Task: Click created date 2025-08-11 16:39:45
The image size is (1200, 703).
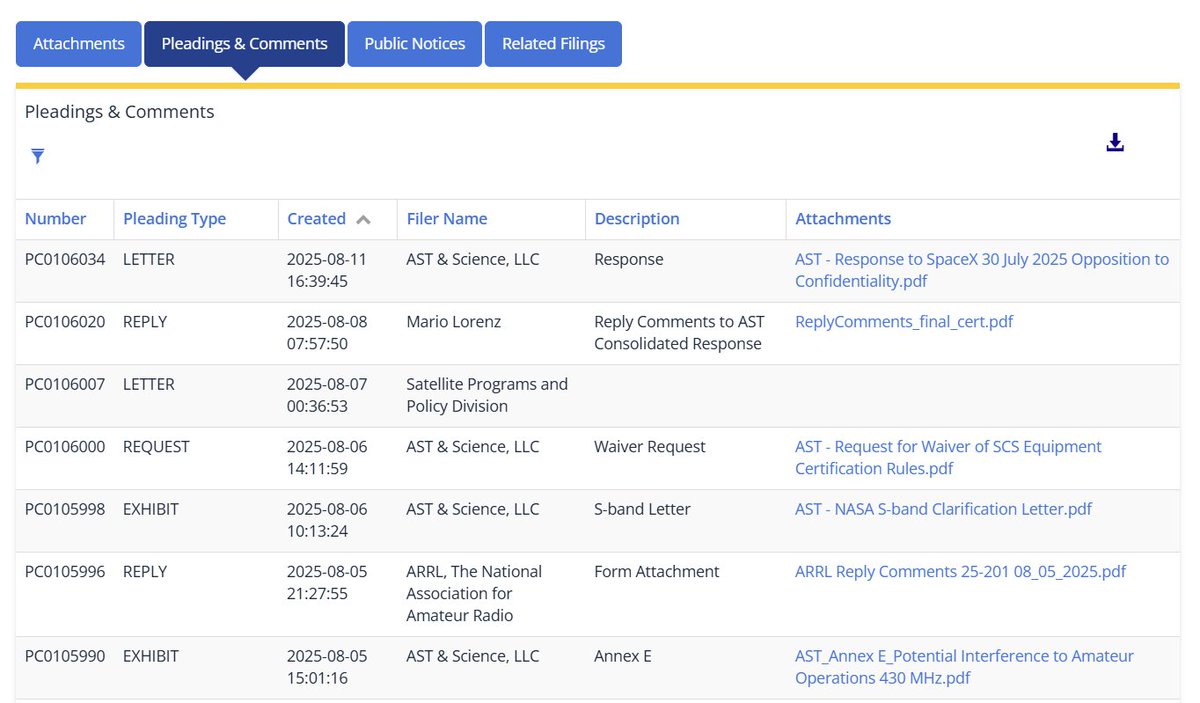Action: pyautogui.click(x=327, y=270)
